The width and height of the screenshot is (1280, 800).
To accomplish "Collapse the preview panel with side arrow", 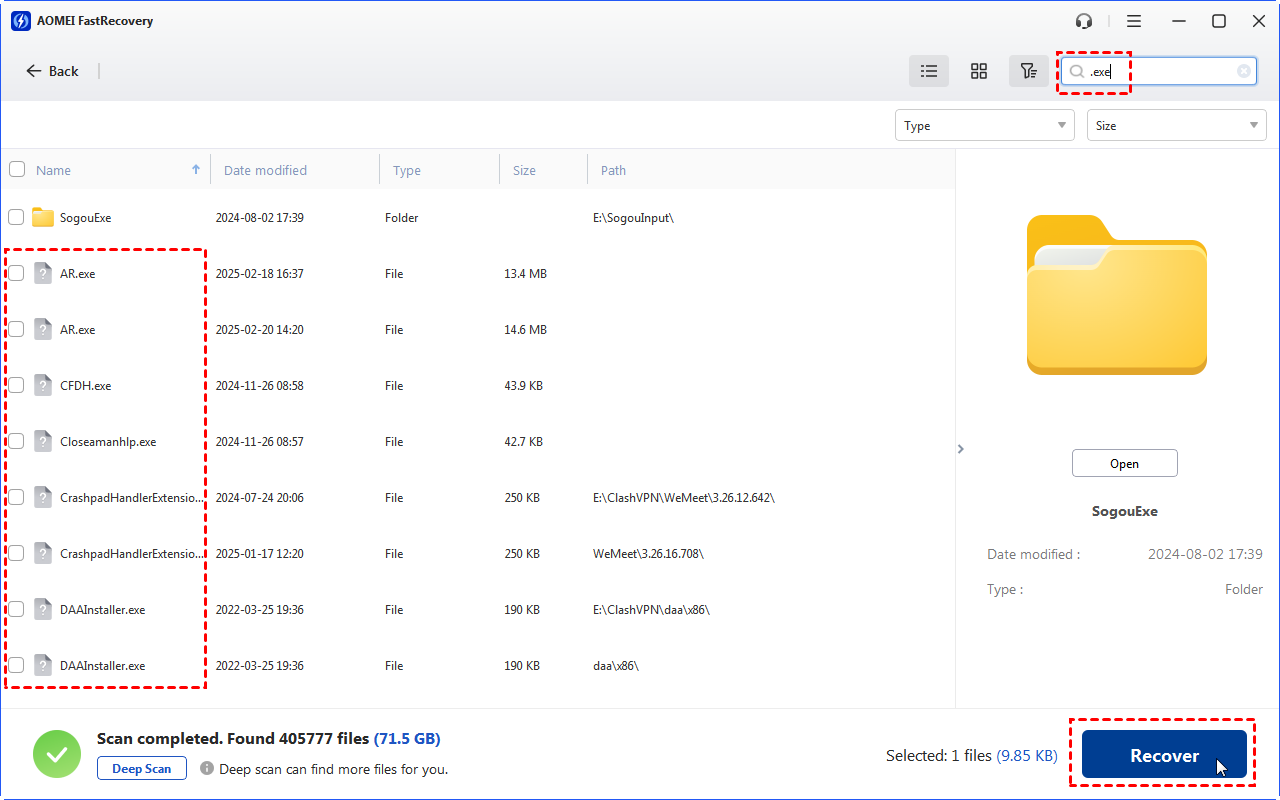I will coord(961,449).
